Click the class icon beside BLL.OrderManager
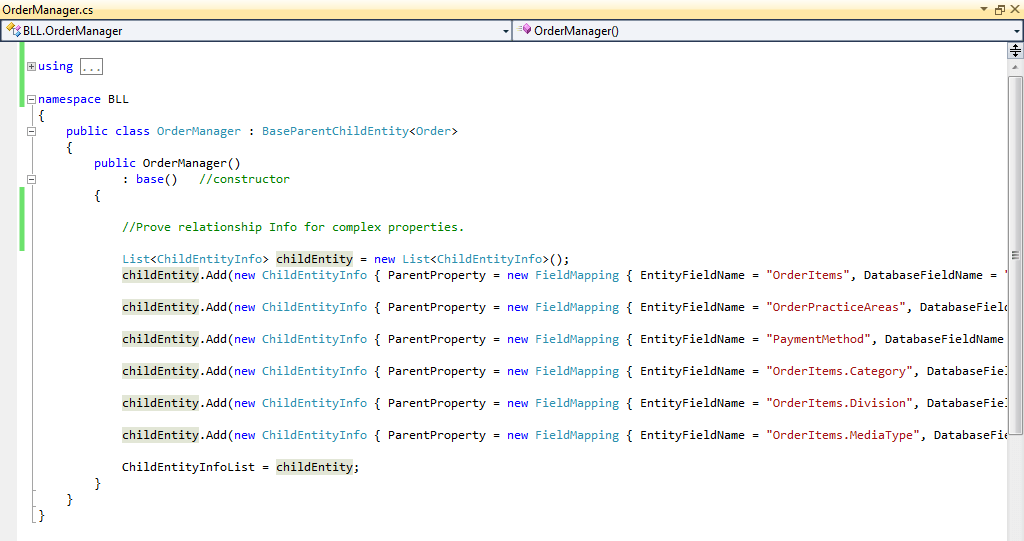1024x541 pixels. pos(13,31)
